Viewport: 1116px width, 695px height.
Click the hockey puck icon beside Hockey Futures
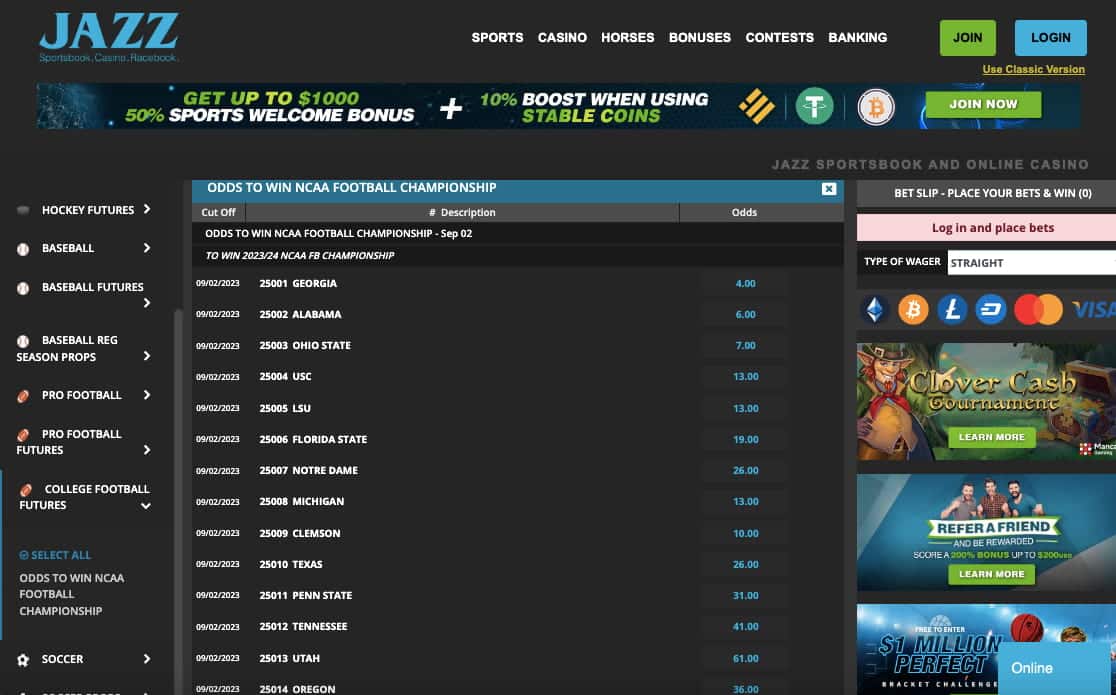click(x=23, y=210)
